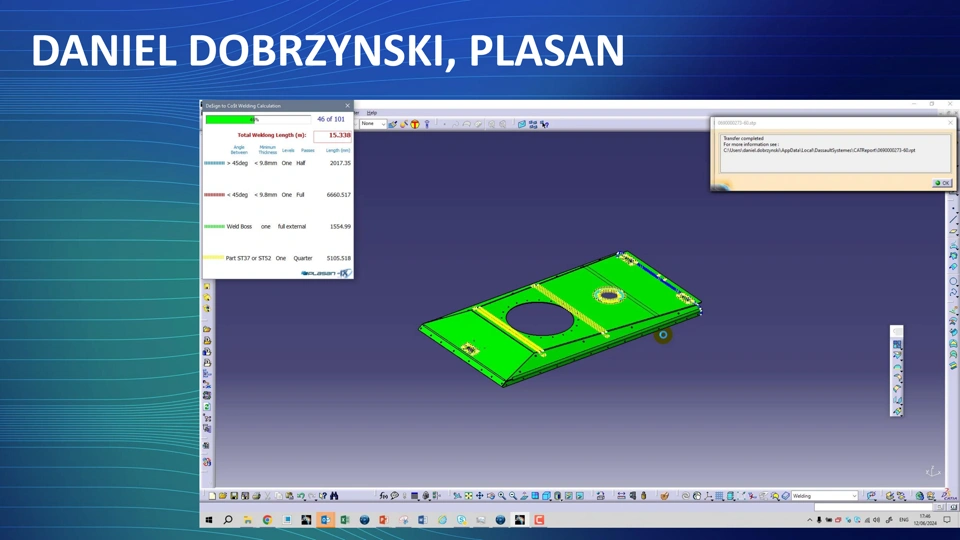Click the compass axis icon in viewport corner
Image resolution: width=960 pixels, height=540 pixels.
[x=932, y=471]
